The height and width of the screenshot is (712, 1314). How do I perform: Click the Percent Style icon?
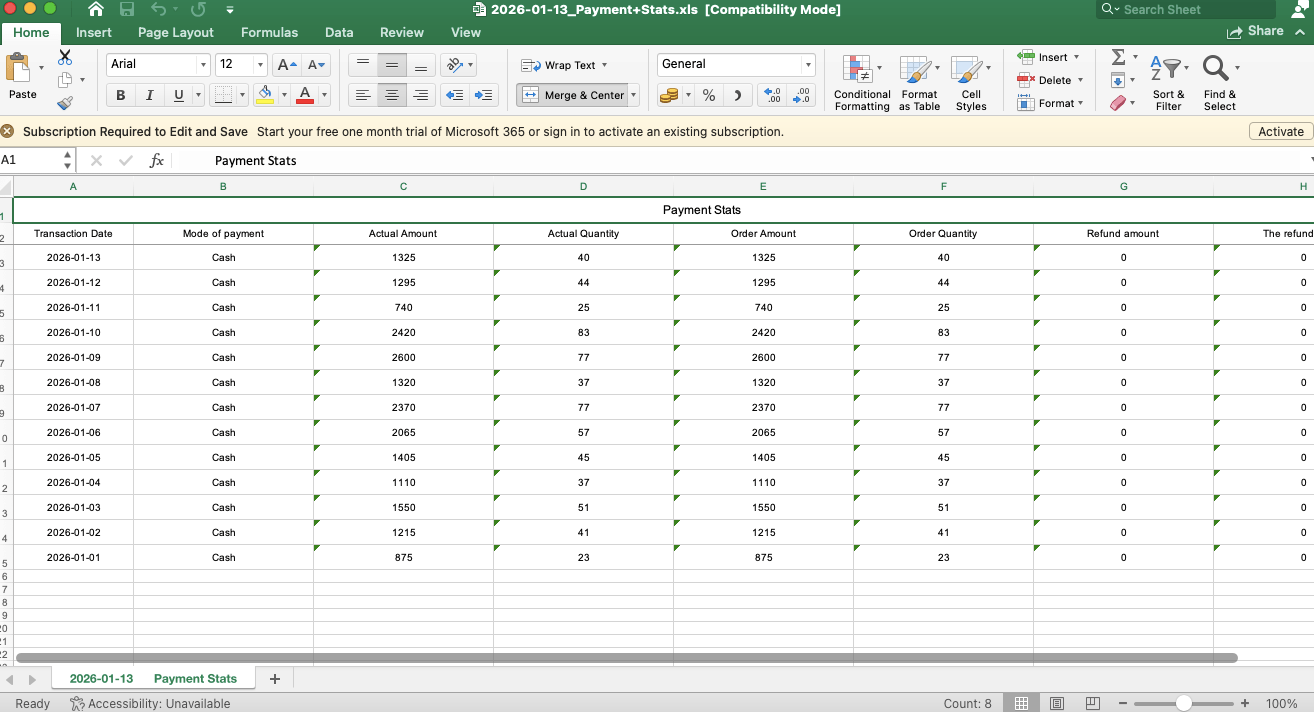pyautogui.click(x=709, y=95)
